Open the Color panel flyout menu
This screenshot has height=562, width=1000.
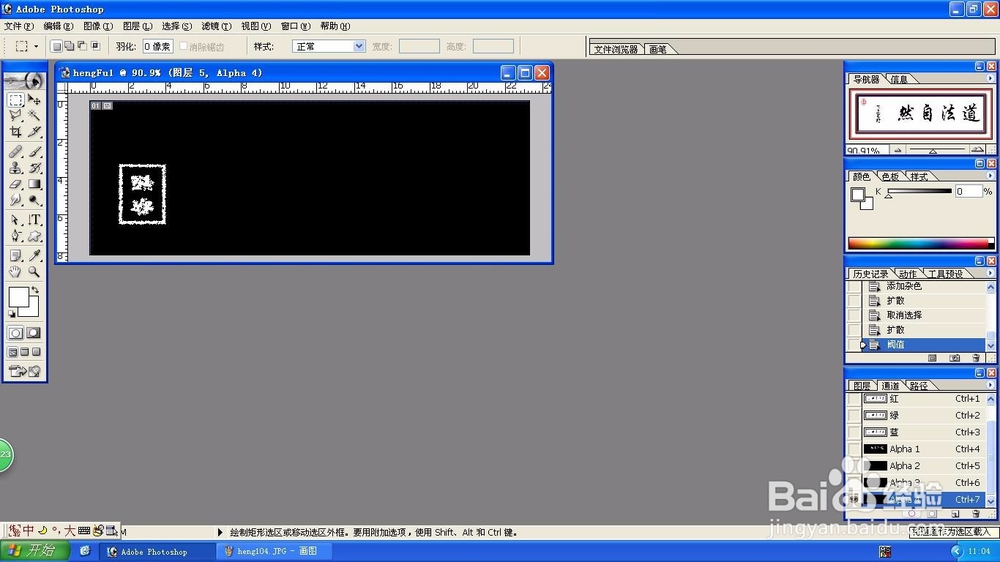(990, 176)
